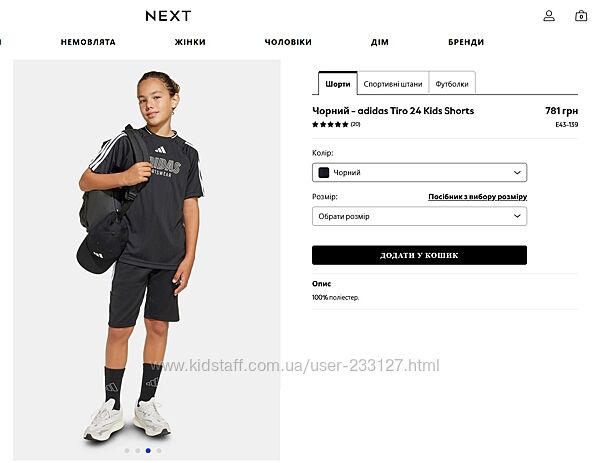The image size is (600, 463).
Task: Click chevron arrow of the color dropdown
Action: click(x=517, y=173)
